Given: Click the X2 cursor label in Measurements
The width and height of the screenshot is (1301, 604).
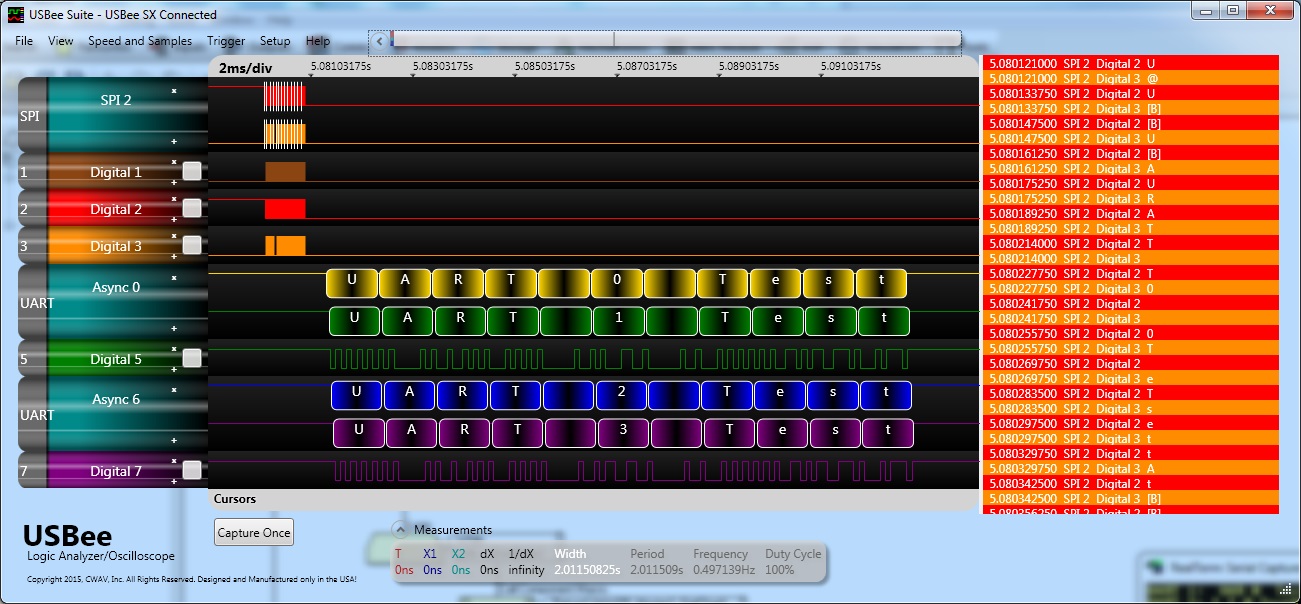Looking at the screenshot, I should click(x=458, y=554).
